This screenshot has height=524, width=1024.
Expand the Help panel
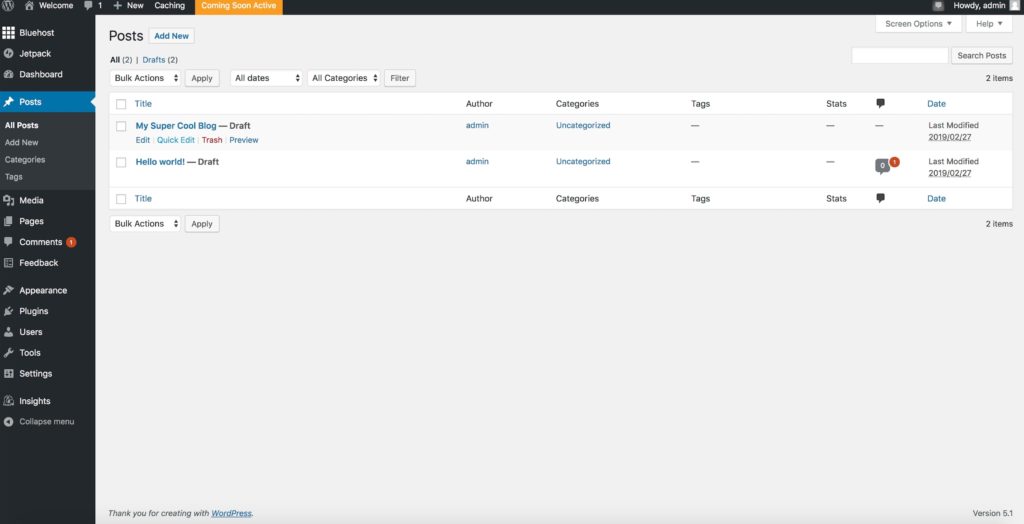[x=989, y=24]
